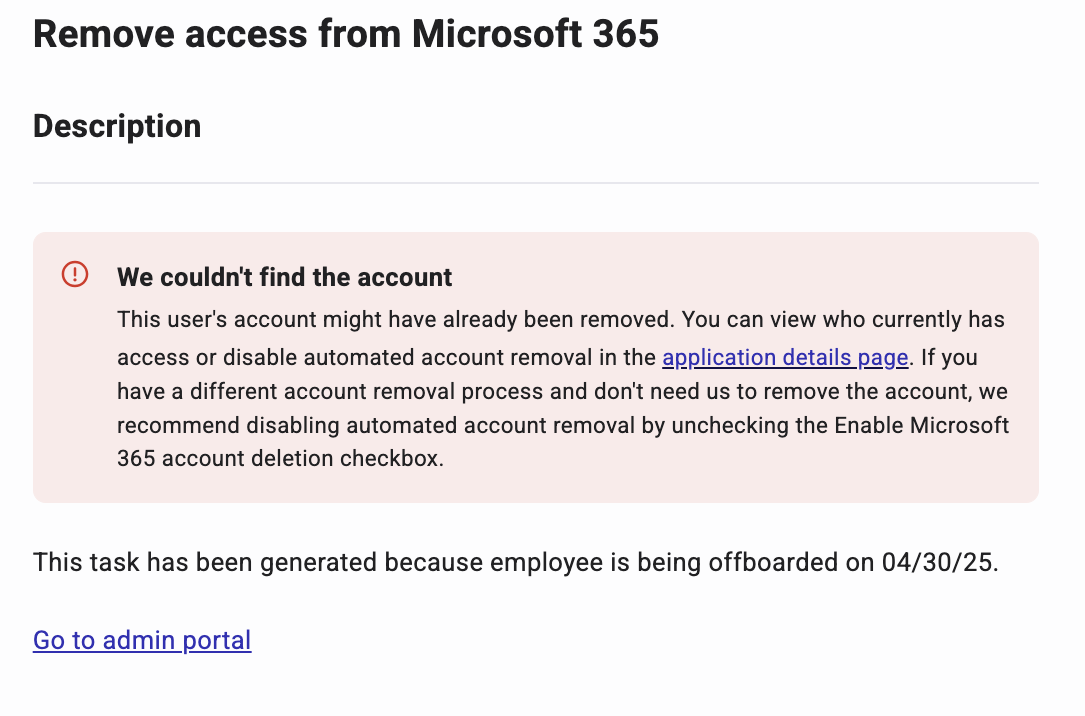Open the application details page link
1085x716 pixels.
point(784,358)
